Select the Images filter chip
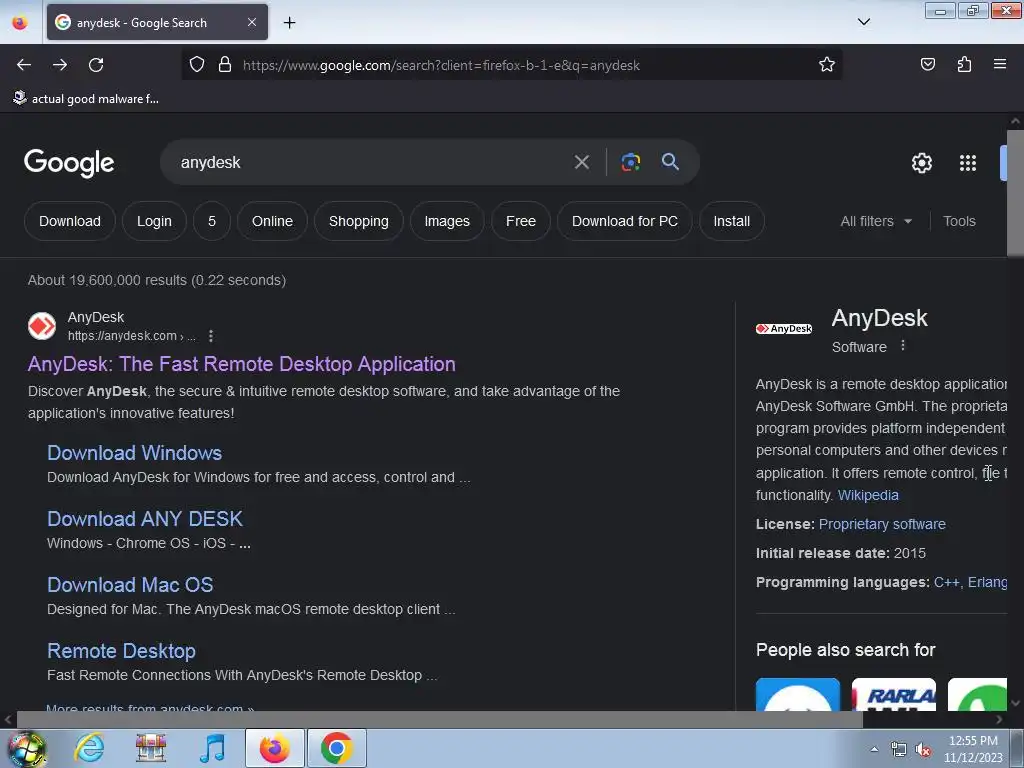 [x=447, y=221]
